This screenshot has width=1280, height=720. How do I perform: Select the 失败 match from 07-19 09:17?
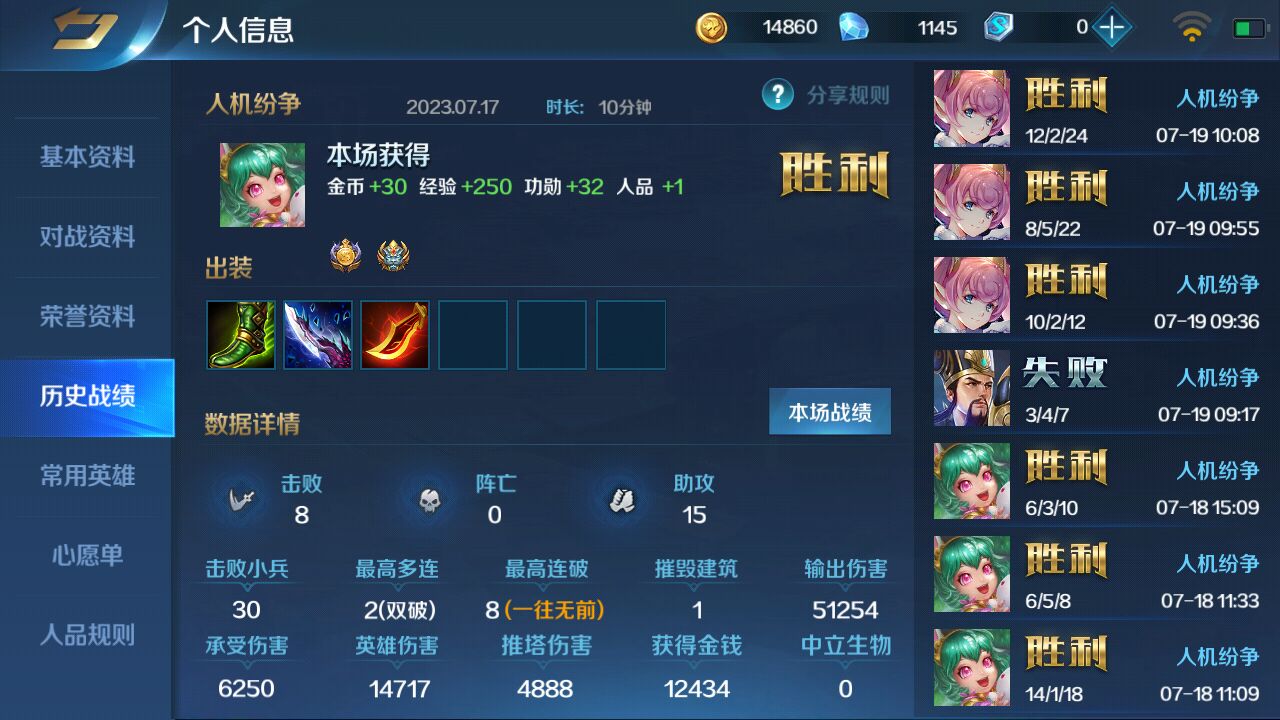[1097, 388]
